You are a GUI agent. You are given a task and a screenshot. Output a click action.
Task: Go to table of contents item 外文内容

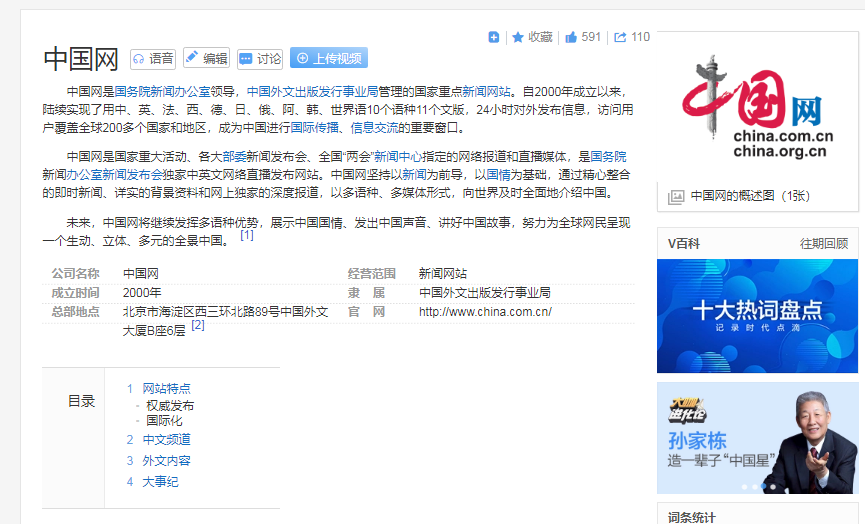167,461
